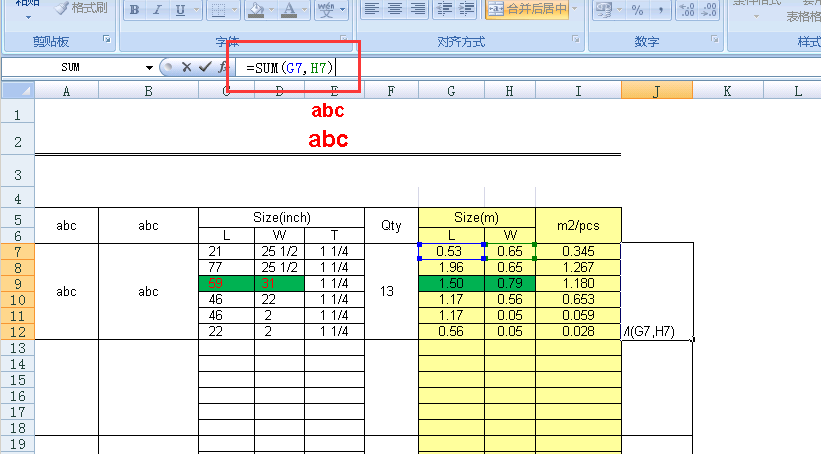Screen dimensions: 821x454
Task: Open the borders dropdown arrow
Action: [235, 10]
